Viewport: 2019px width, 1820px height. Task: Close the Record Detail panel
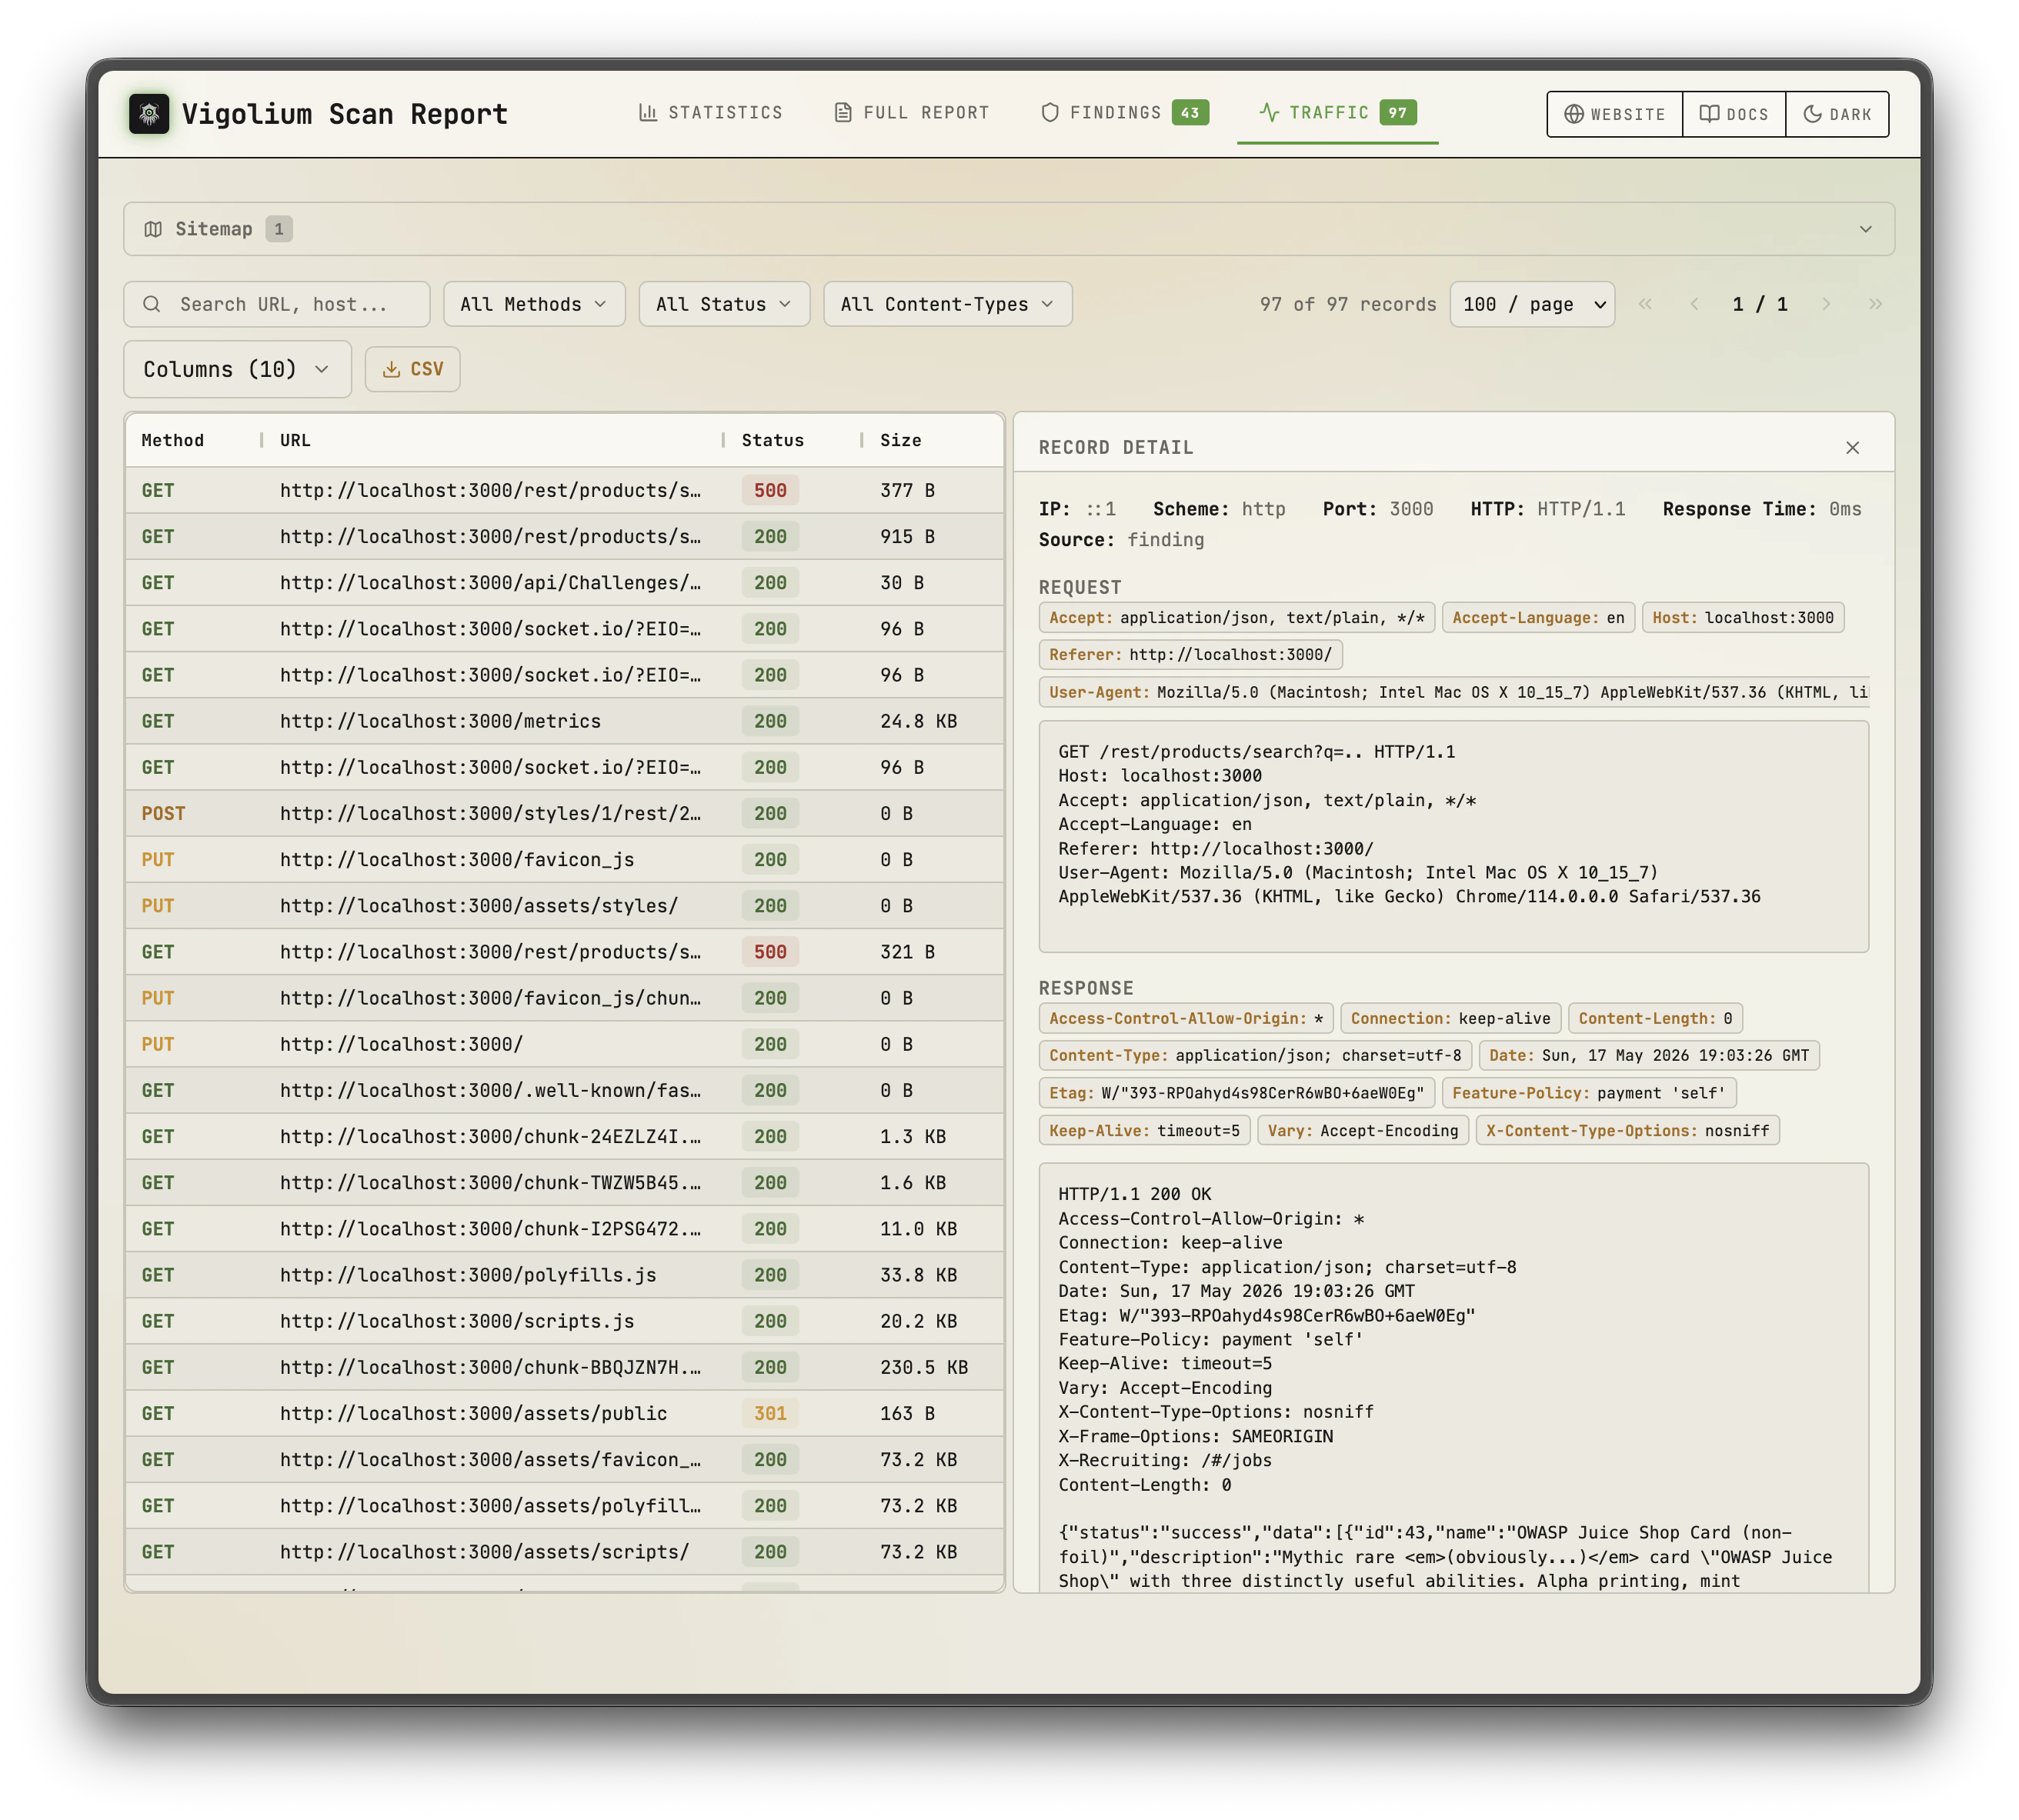(1852, 447)
